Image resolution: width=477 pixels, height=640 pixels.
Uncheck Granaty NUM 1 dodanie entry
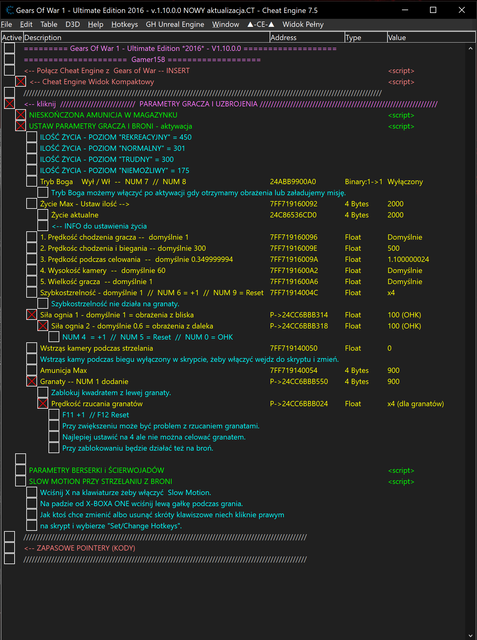coord(31,382)
